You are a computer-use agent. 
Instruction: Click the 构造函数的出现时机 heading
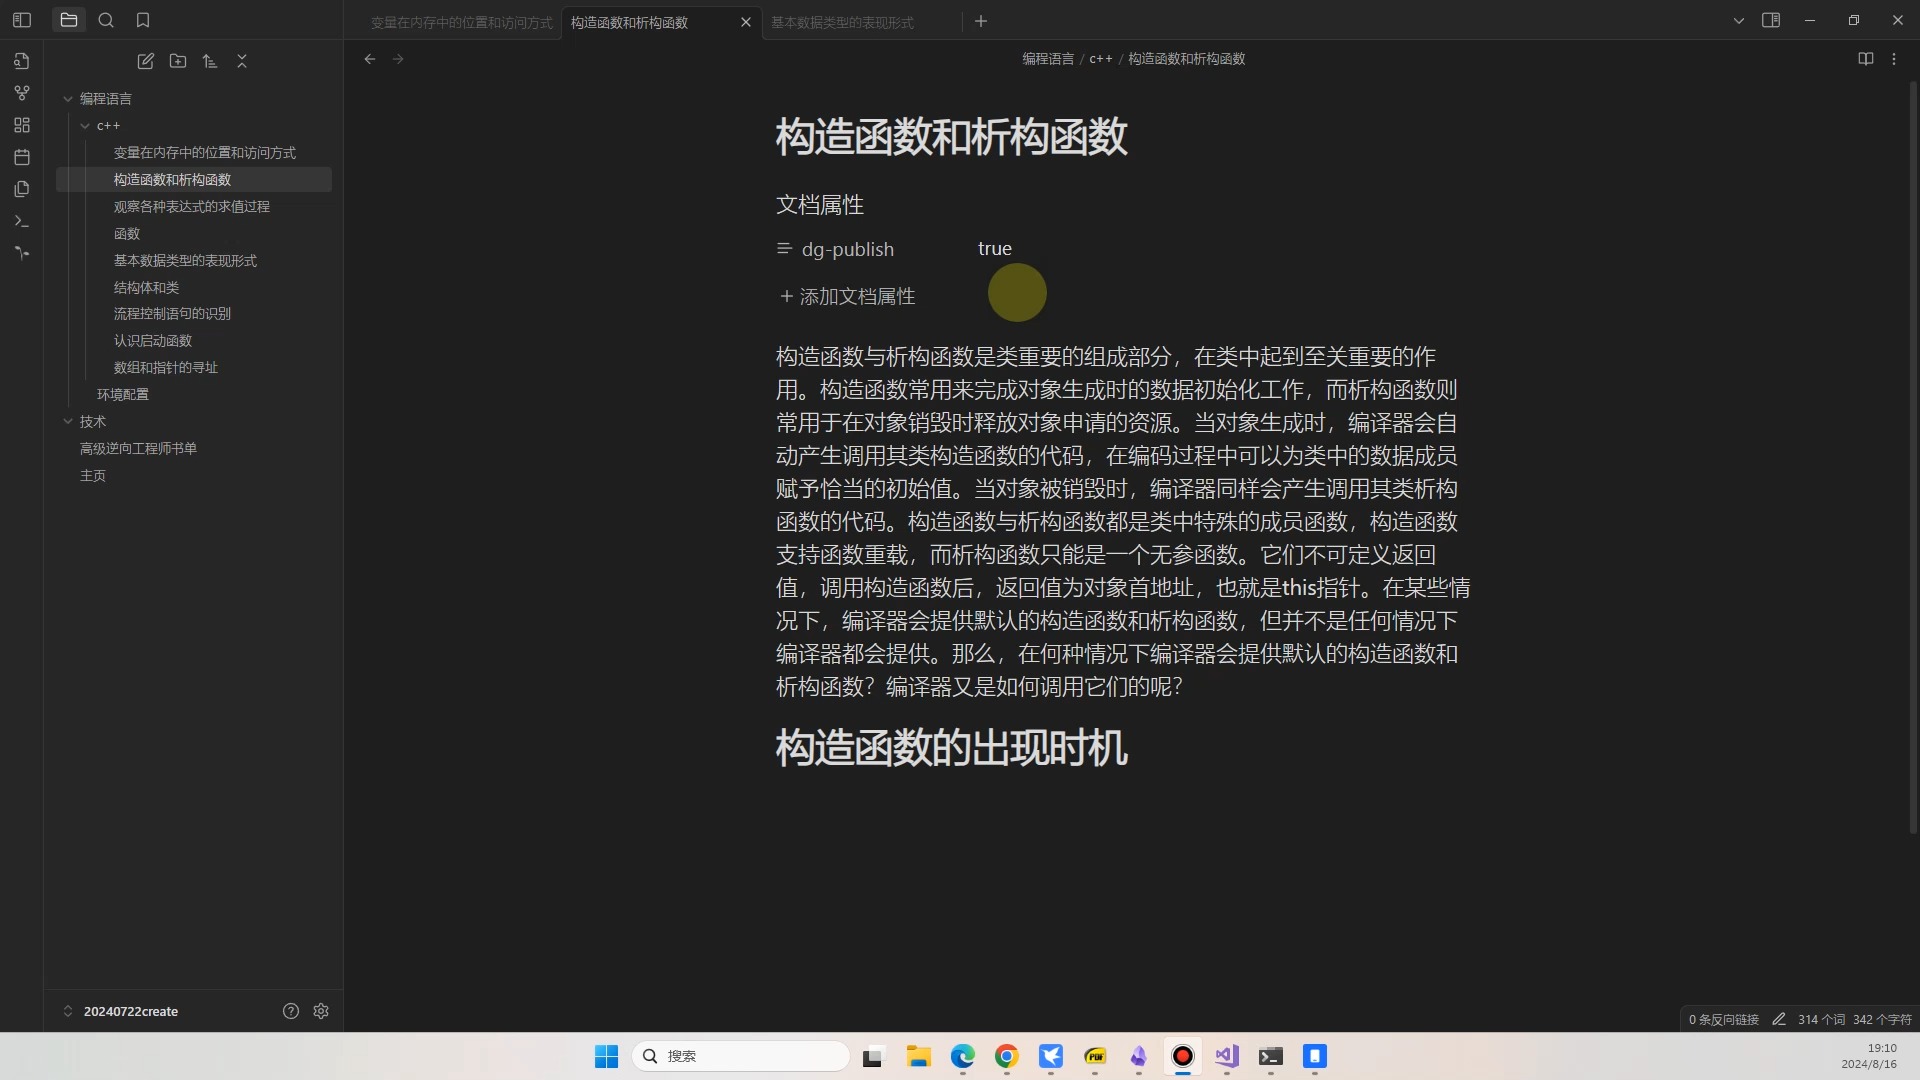point(952,748)
